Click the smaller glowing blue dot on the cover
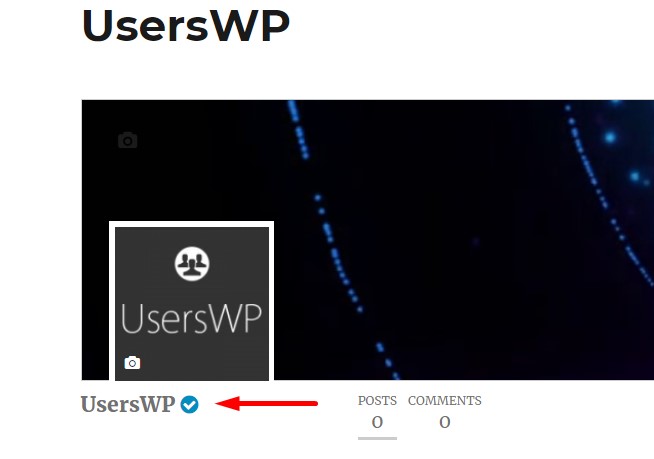654x459 pixels. tap(635, 176)
